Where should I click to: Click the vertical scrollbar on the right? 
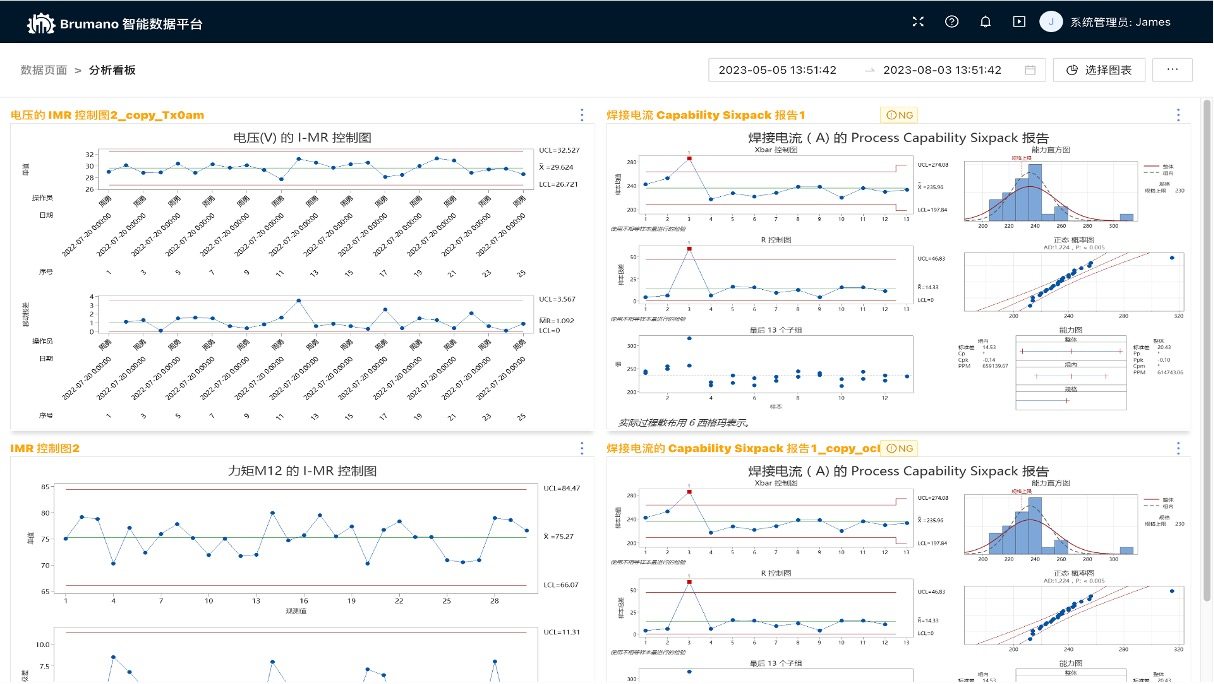(1207, 300)
